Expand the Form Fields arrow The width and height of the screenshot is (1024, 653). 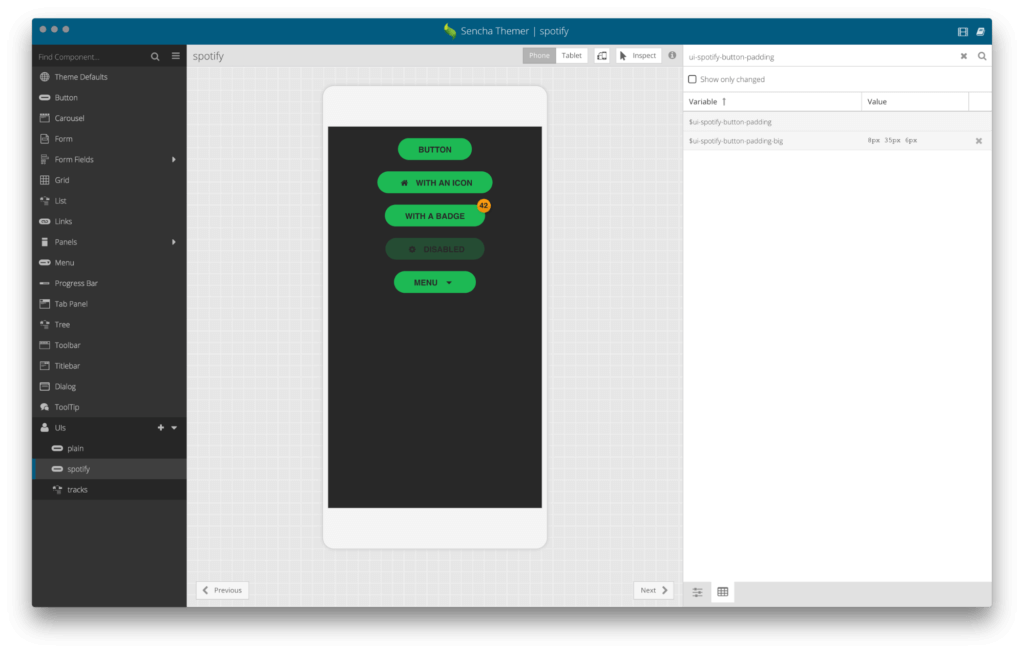[174, 159]
